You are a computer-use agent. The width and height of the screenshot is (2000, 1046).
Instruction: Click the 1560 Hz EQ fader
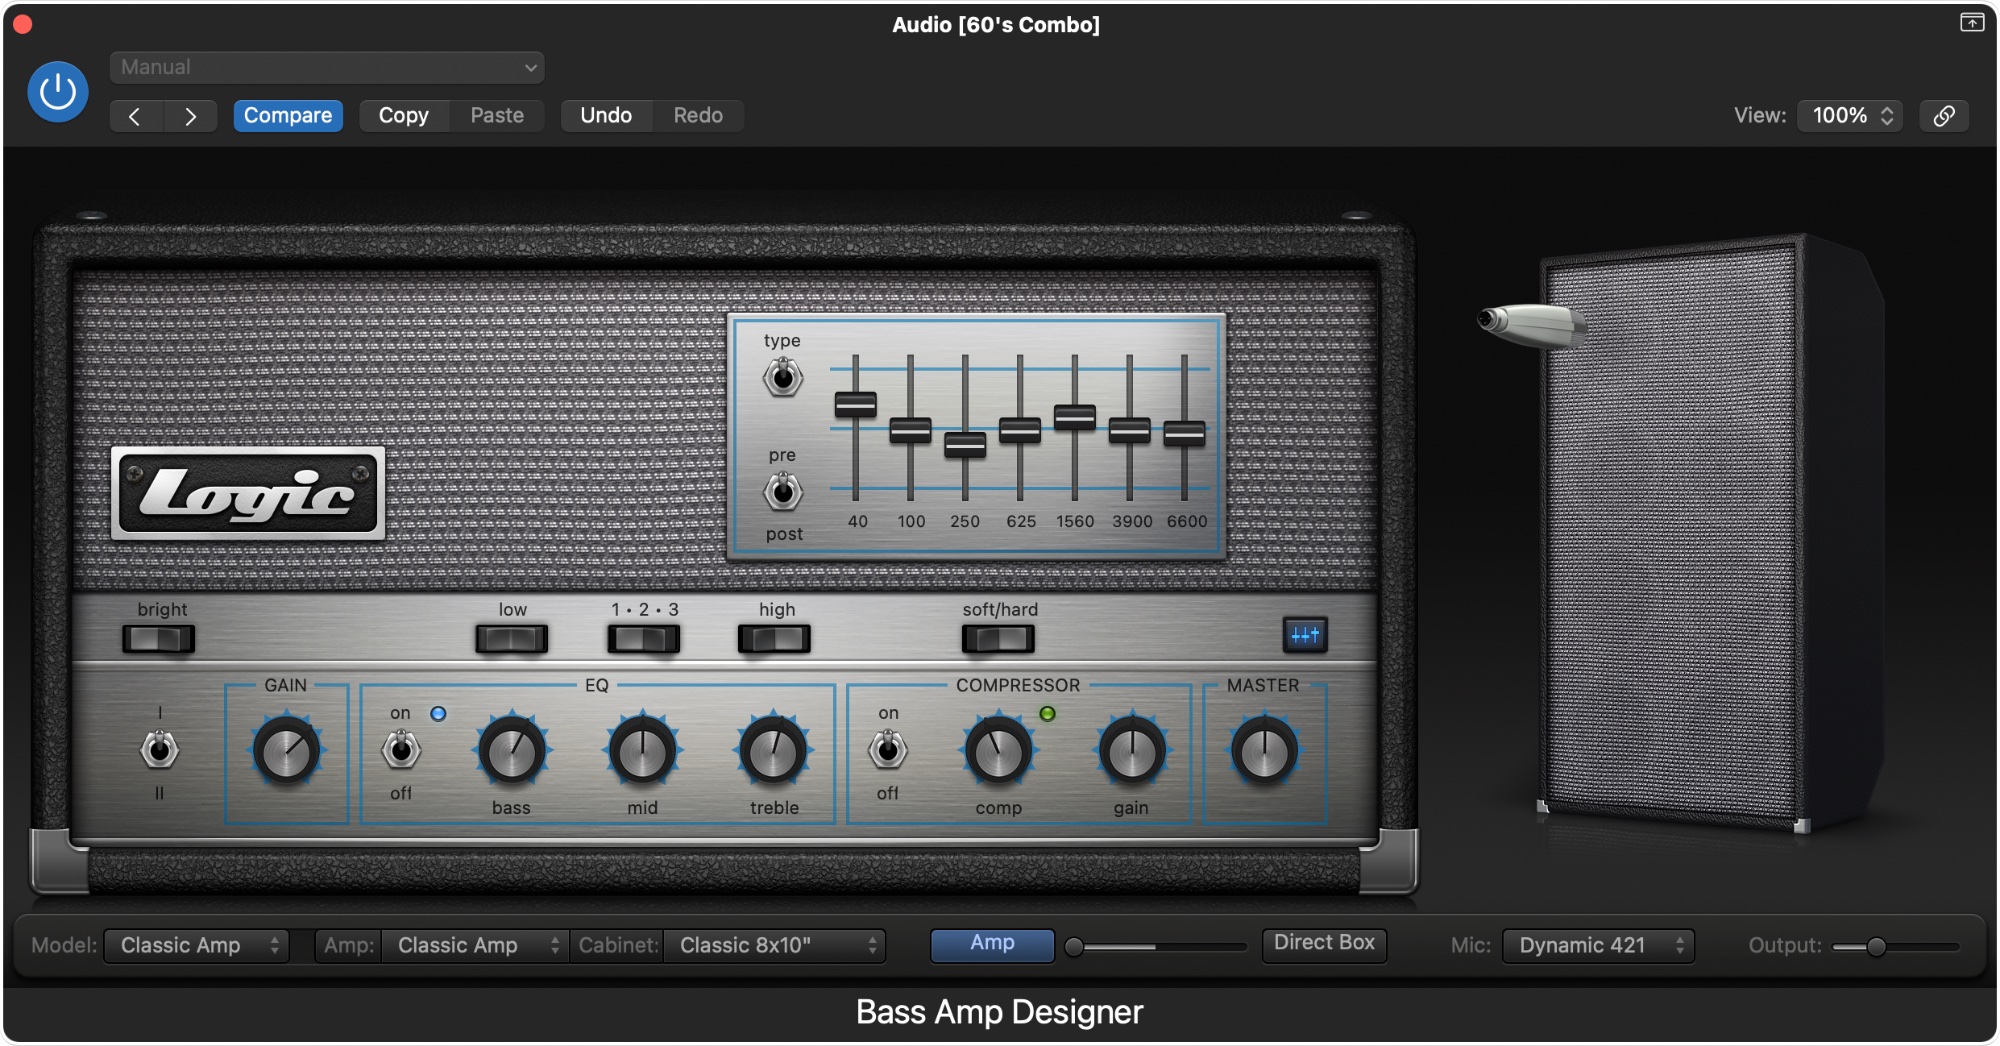(x=1075, y=418)
